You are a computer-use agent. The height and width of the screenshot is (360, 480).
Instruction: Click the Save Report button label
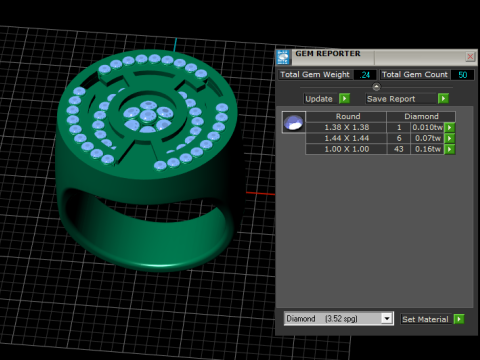coord(391,99)
